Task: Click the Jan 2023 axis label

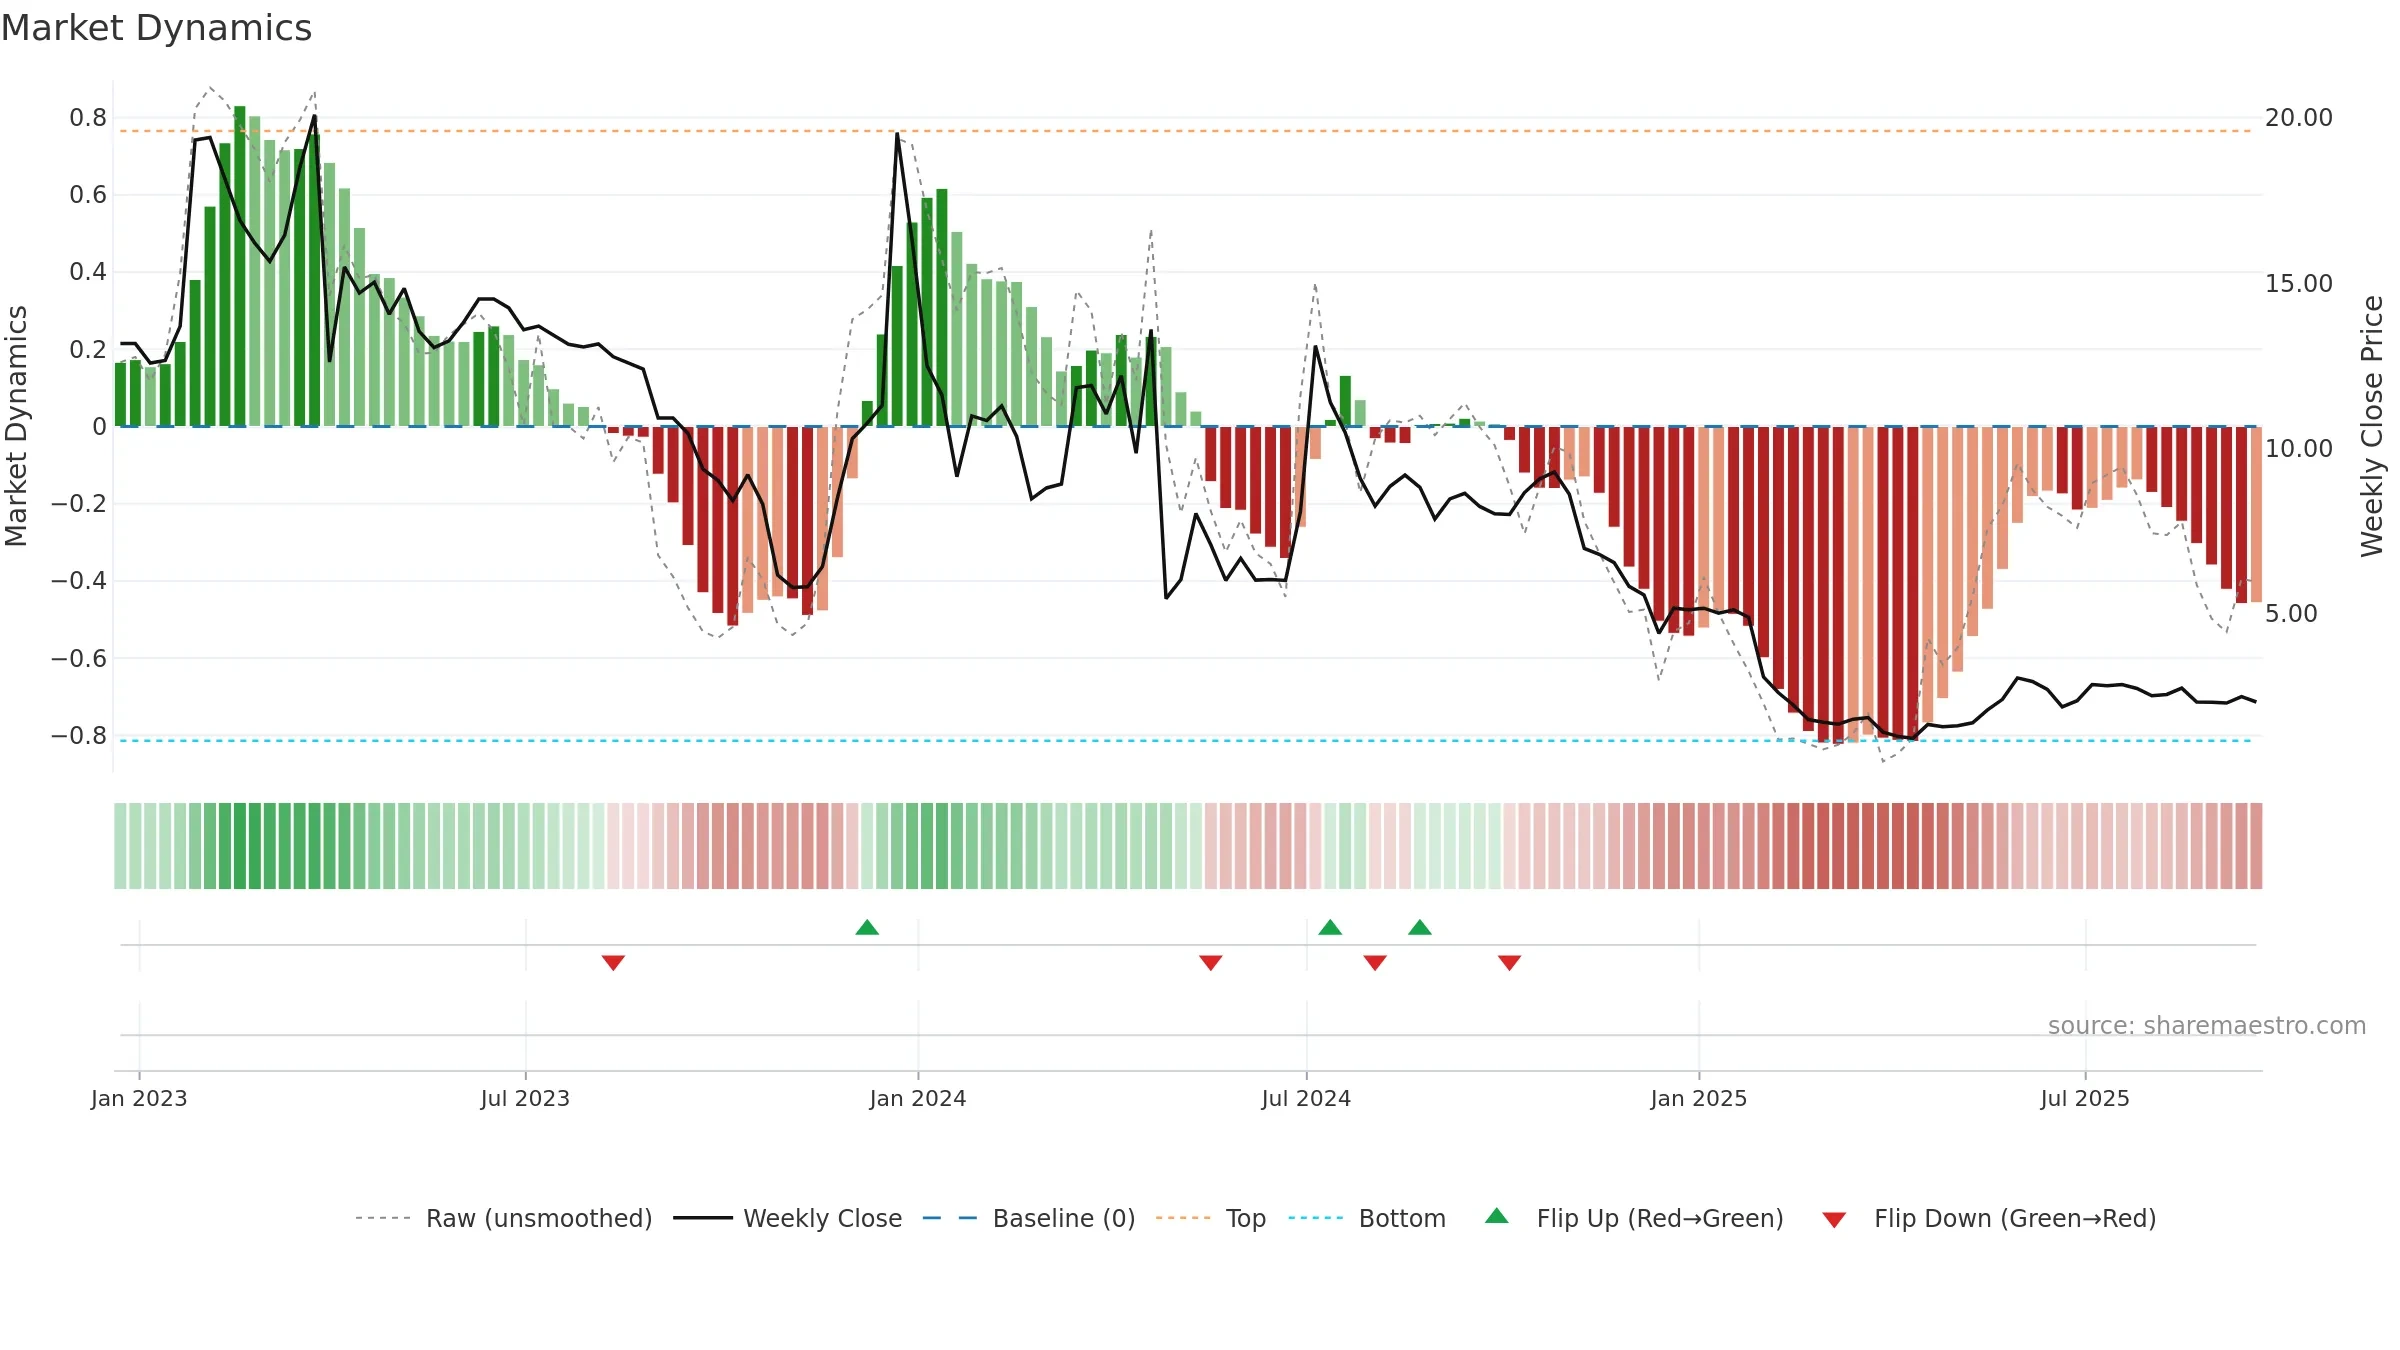Action: [139, 1098]
